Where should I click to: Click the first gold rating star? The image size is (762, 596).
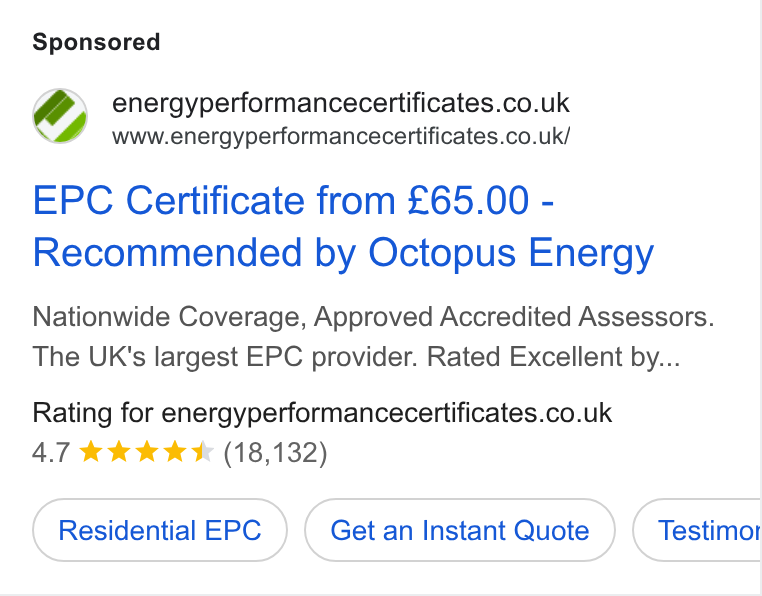click(x=90, y=452)
